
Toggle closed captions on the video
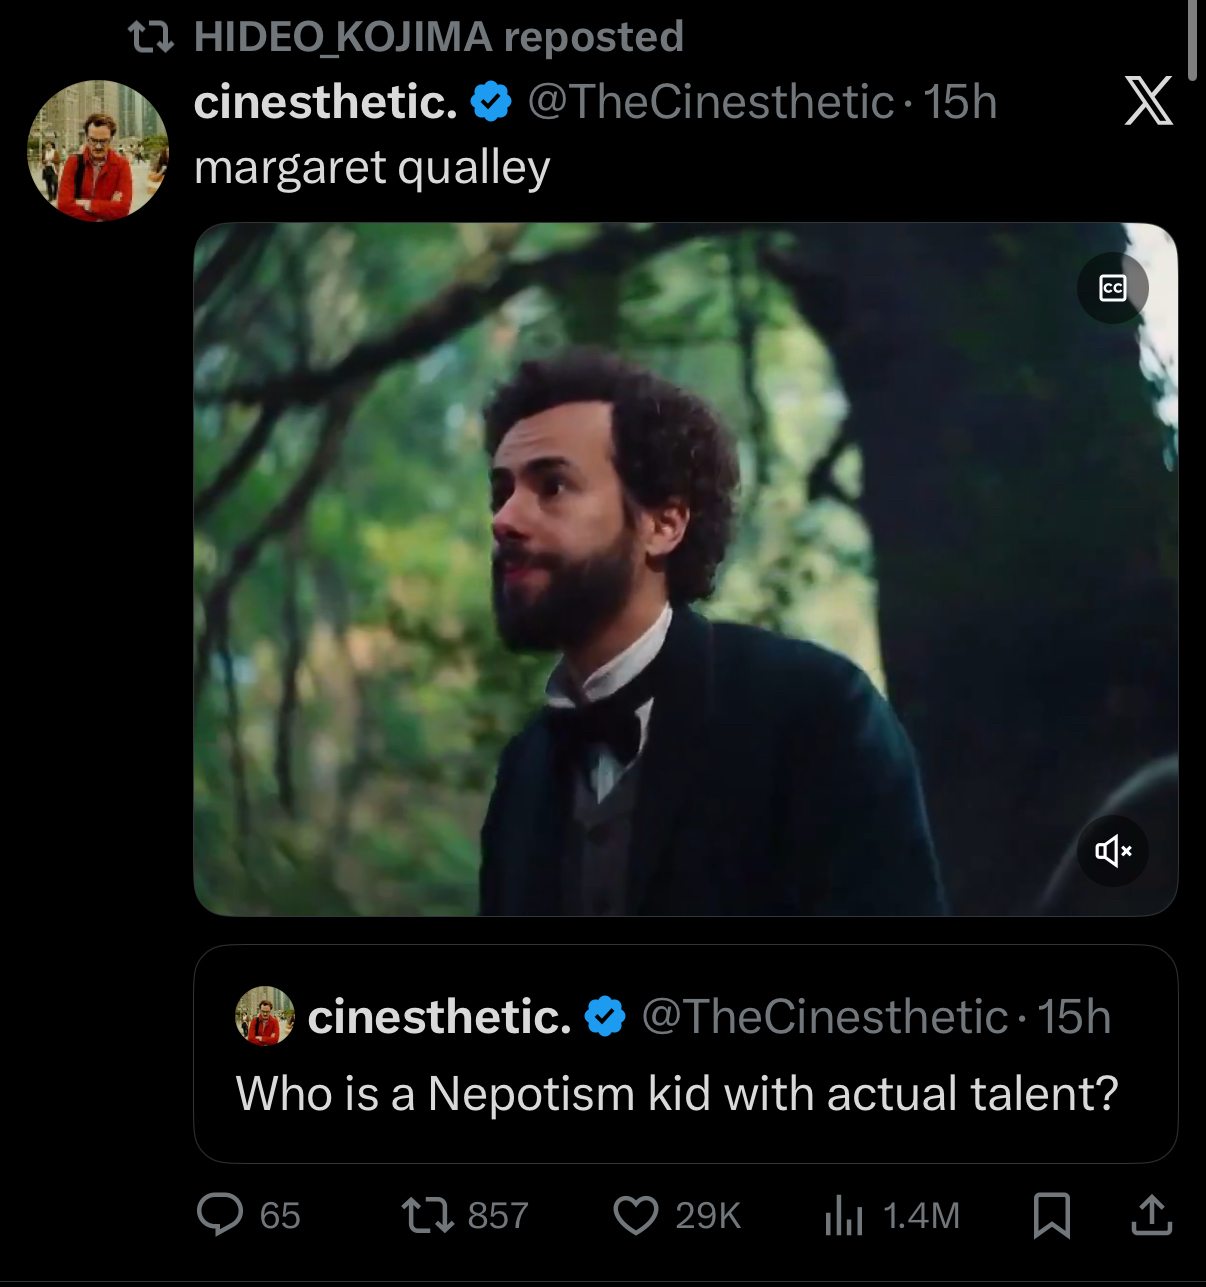tap(1112, 288)
